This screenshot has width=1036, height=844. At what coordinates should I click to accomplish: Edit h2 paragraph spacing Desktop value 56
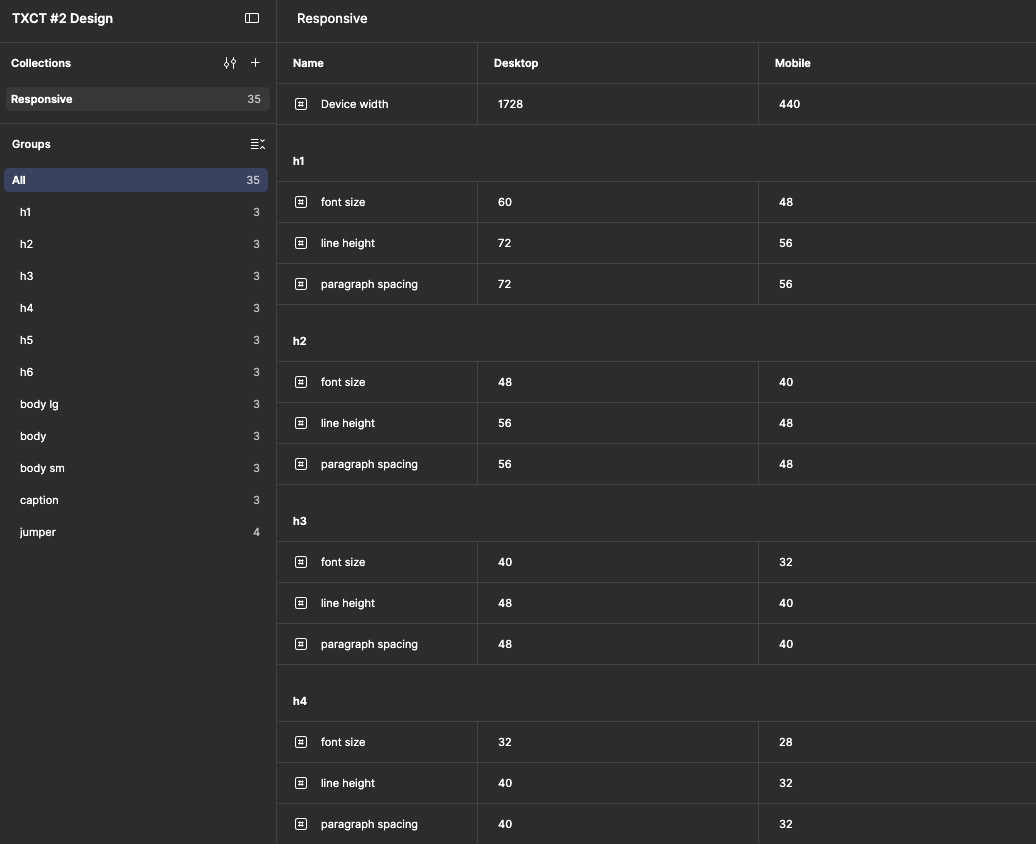(618, 464)
